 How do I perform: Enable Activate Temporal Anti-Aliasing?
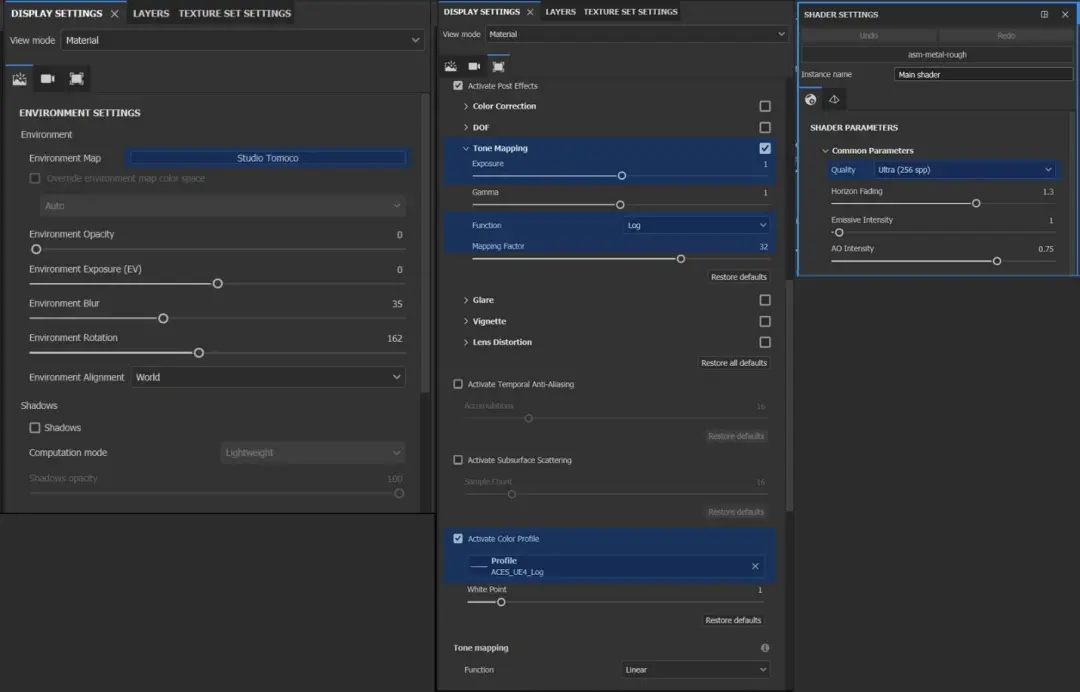(458, 384)
